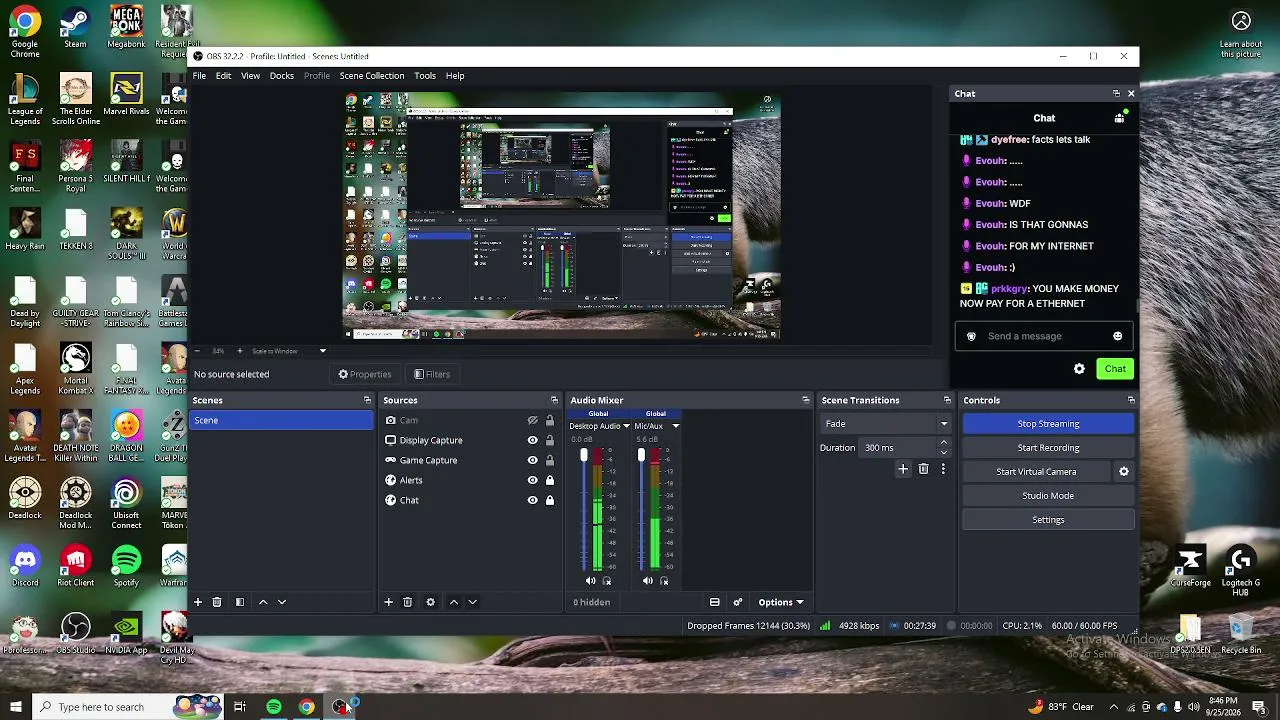
Task: Open the preview scaling dropdown arrow
Action: 322,351
